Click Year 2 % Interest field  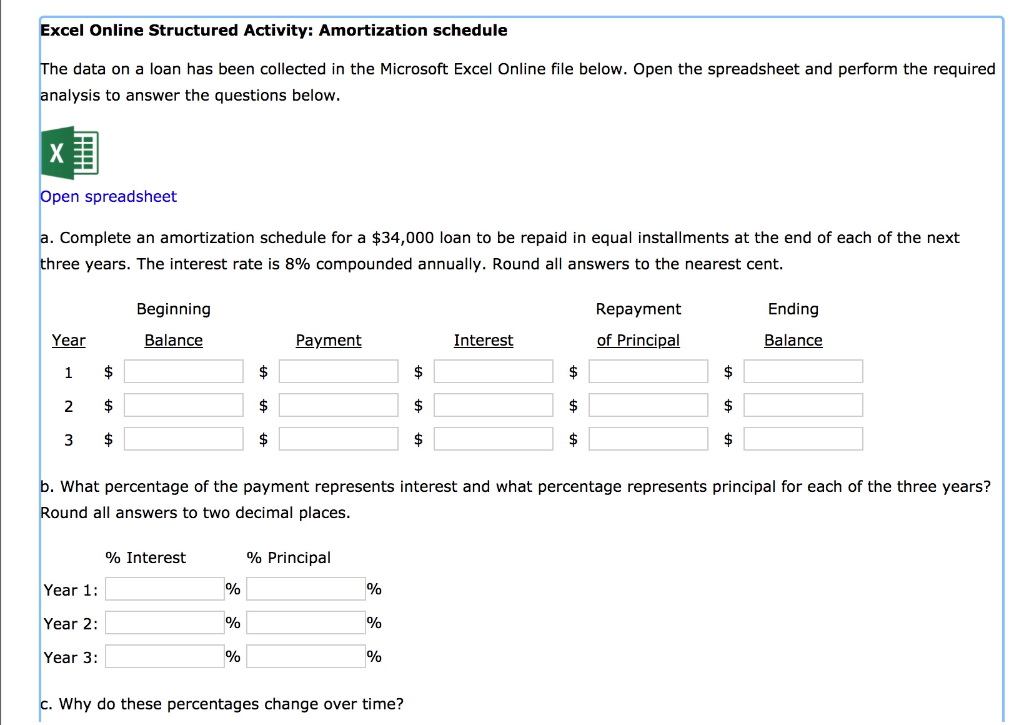(x=165, y=623)
